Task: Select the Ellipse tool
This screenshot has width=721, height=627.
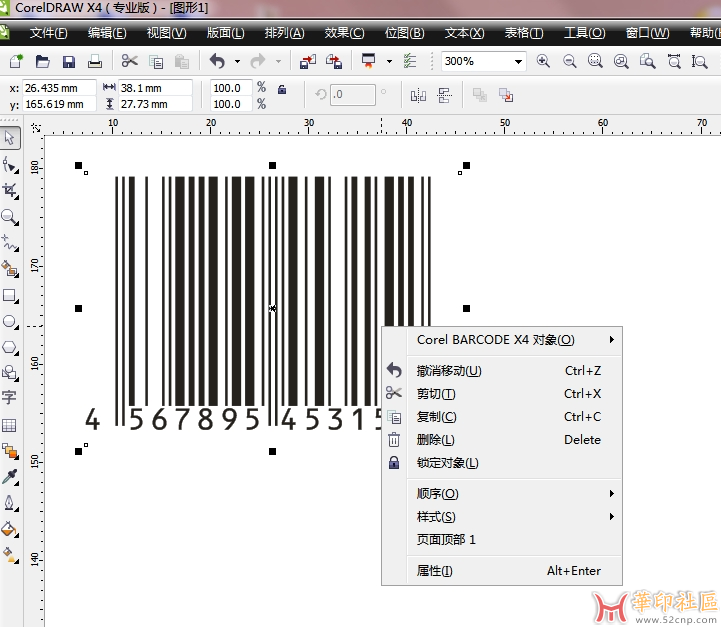Action: click(x=10, y=321)
